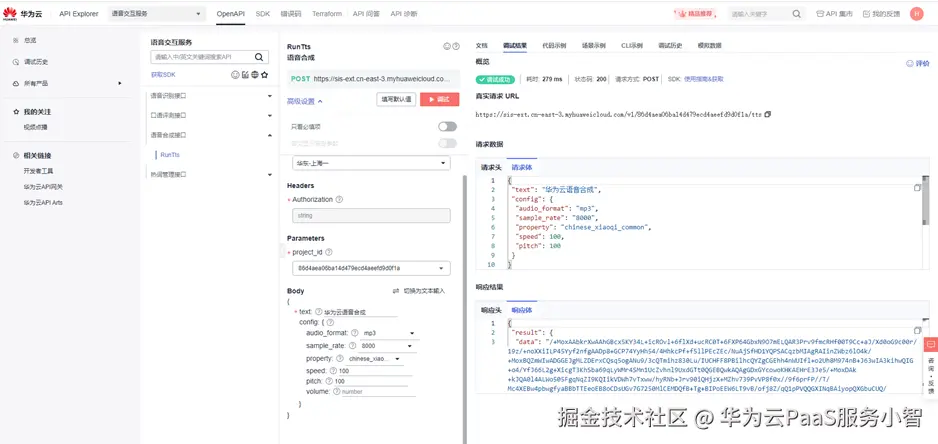The height and width of the screenshot is (444, 938).
Task: Open the user avatar H in header
Action: tap(916, 14)
